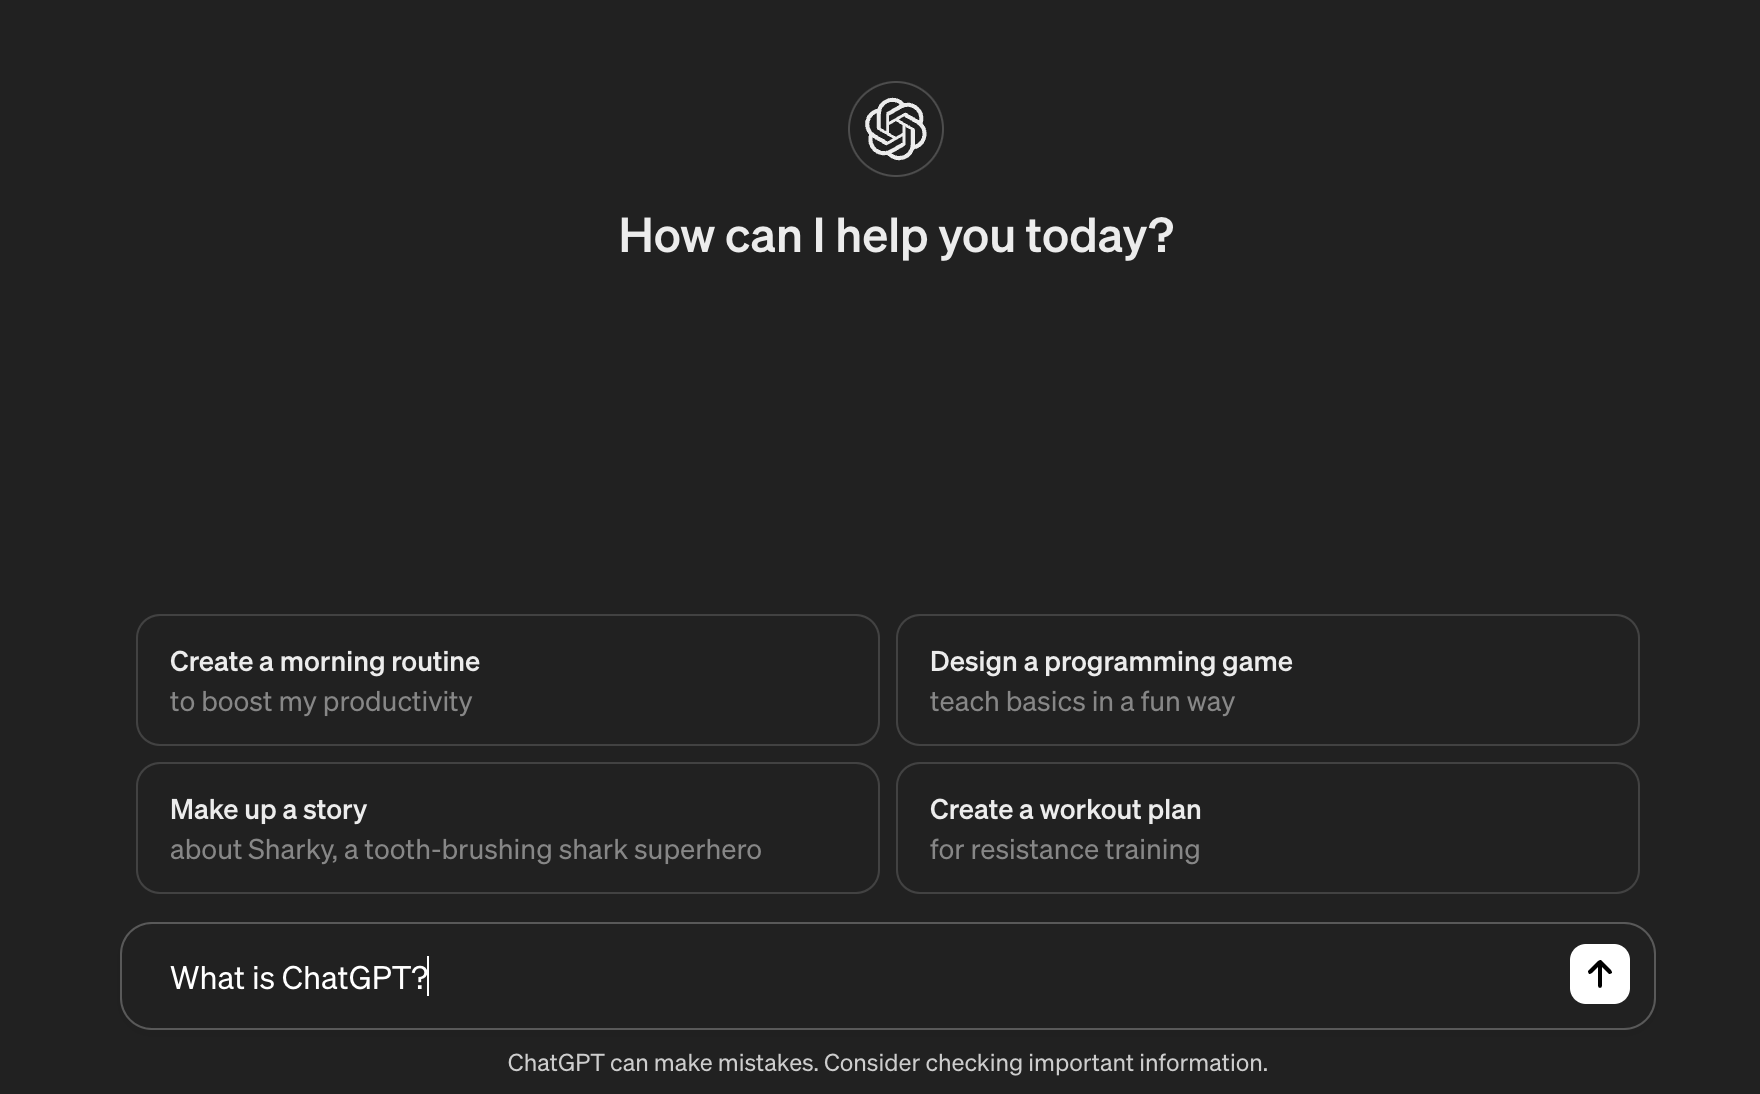This screenshot has width=1760, height=1094.
Task: Click "for resistance training" subtitle text
Action: 1064,850
